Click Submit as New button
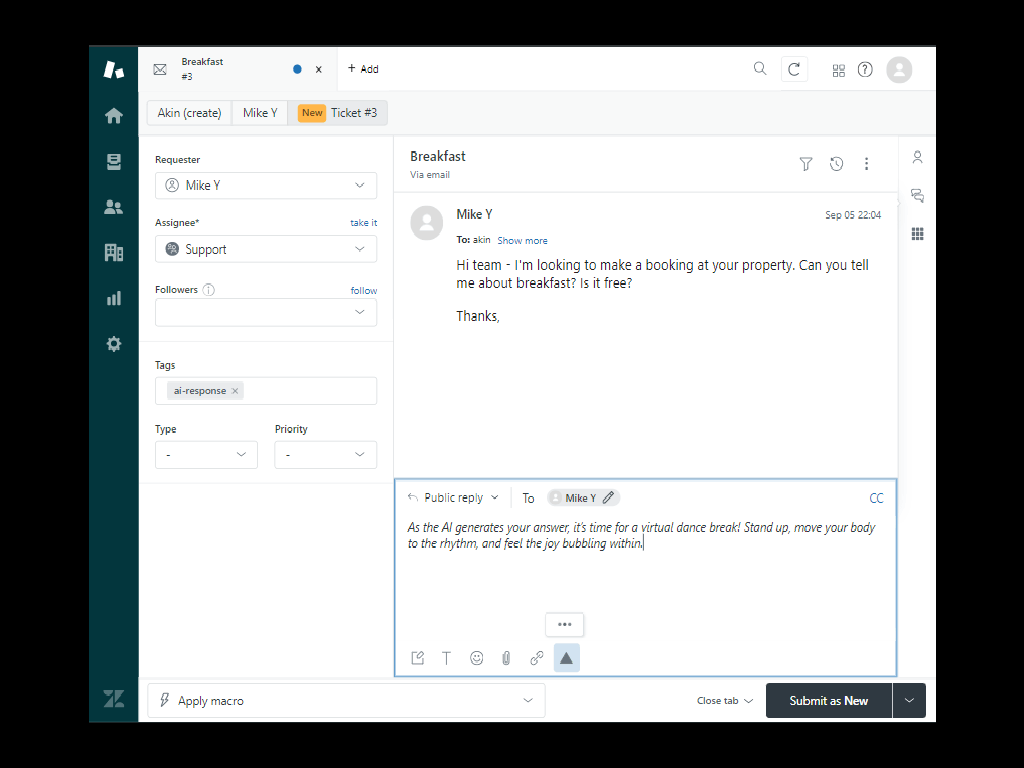 coord(828,701)
